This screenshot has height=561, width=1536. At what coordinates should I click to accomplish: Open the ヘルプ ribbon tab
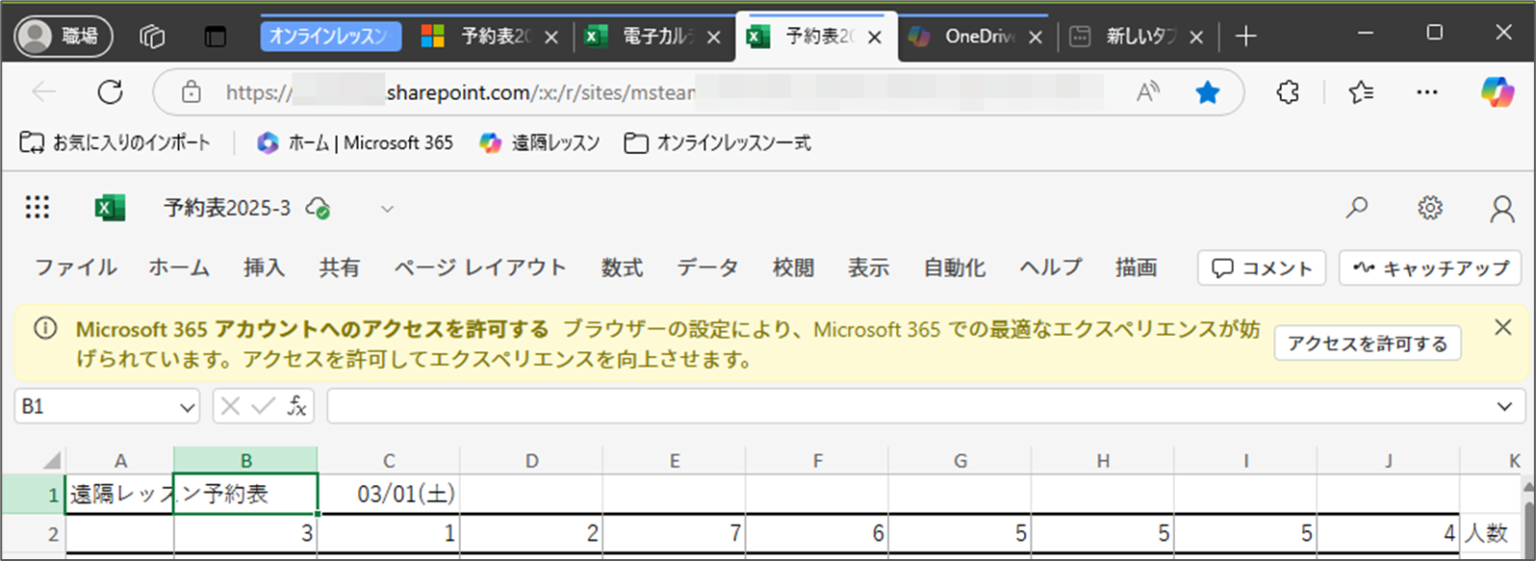pos(1051,267)
